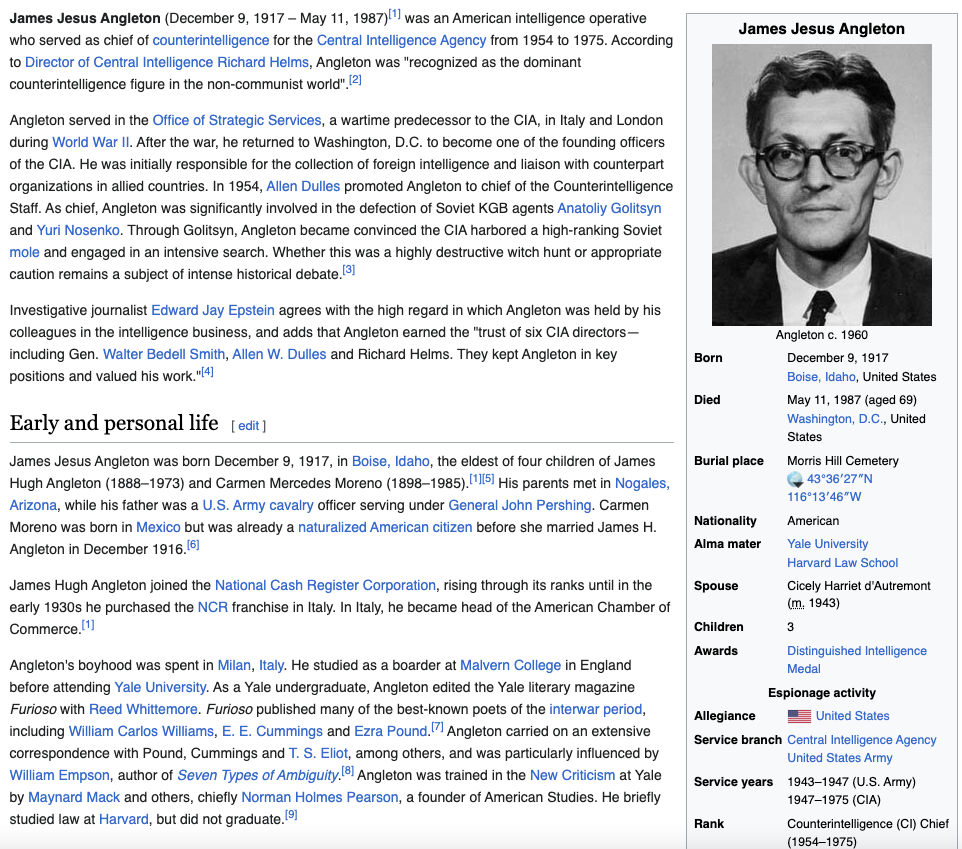Click citation [2] in intro paragraph
The image size is (962, 849).
(355, 80)
